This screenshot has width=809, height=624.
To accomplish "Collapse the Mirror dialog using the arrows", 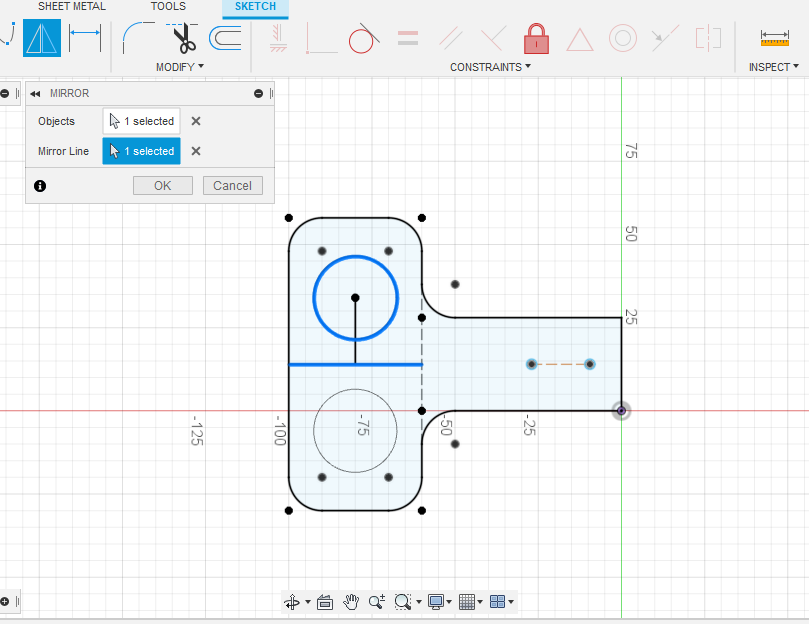I will 35,93.
